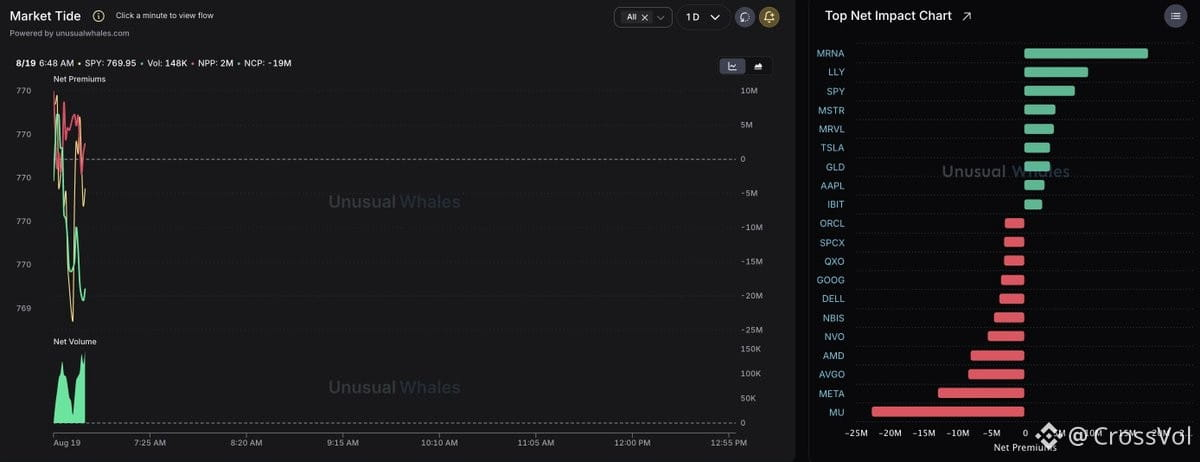Click the refresh icon next to 1D
Image resolution: width=1200 pixels, height=462 pixels.
pos(744,17)
